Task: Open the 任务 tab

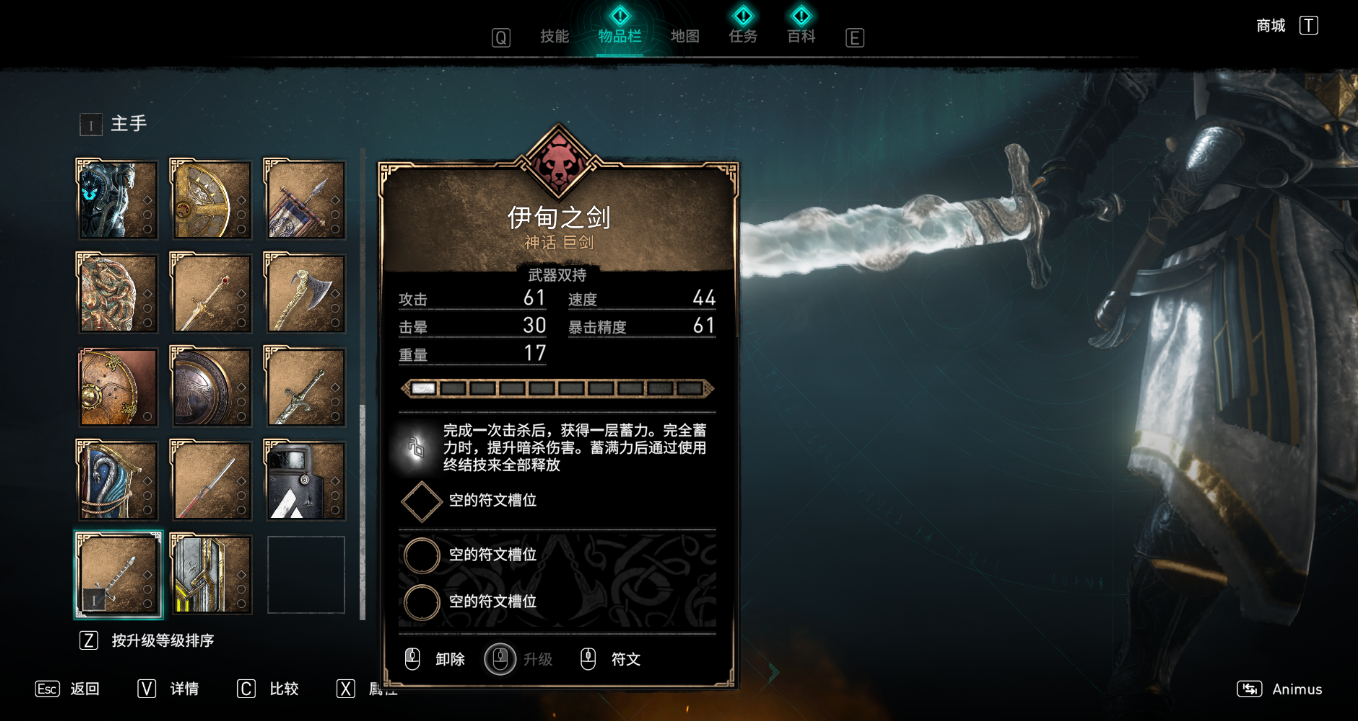Action: (743, 37)
